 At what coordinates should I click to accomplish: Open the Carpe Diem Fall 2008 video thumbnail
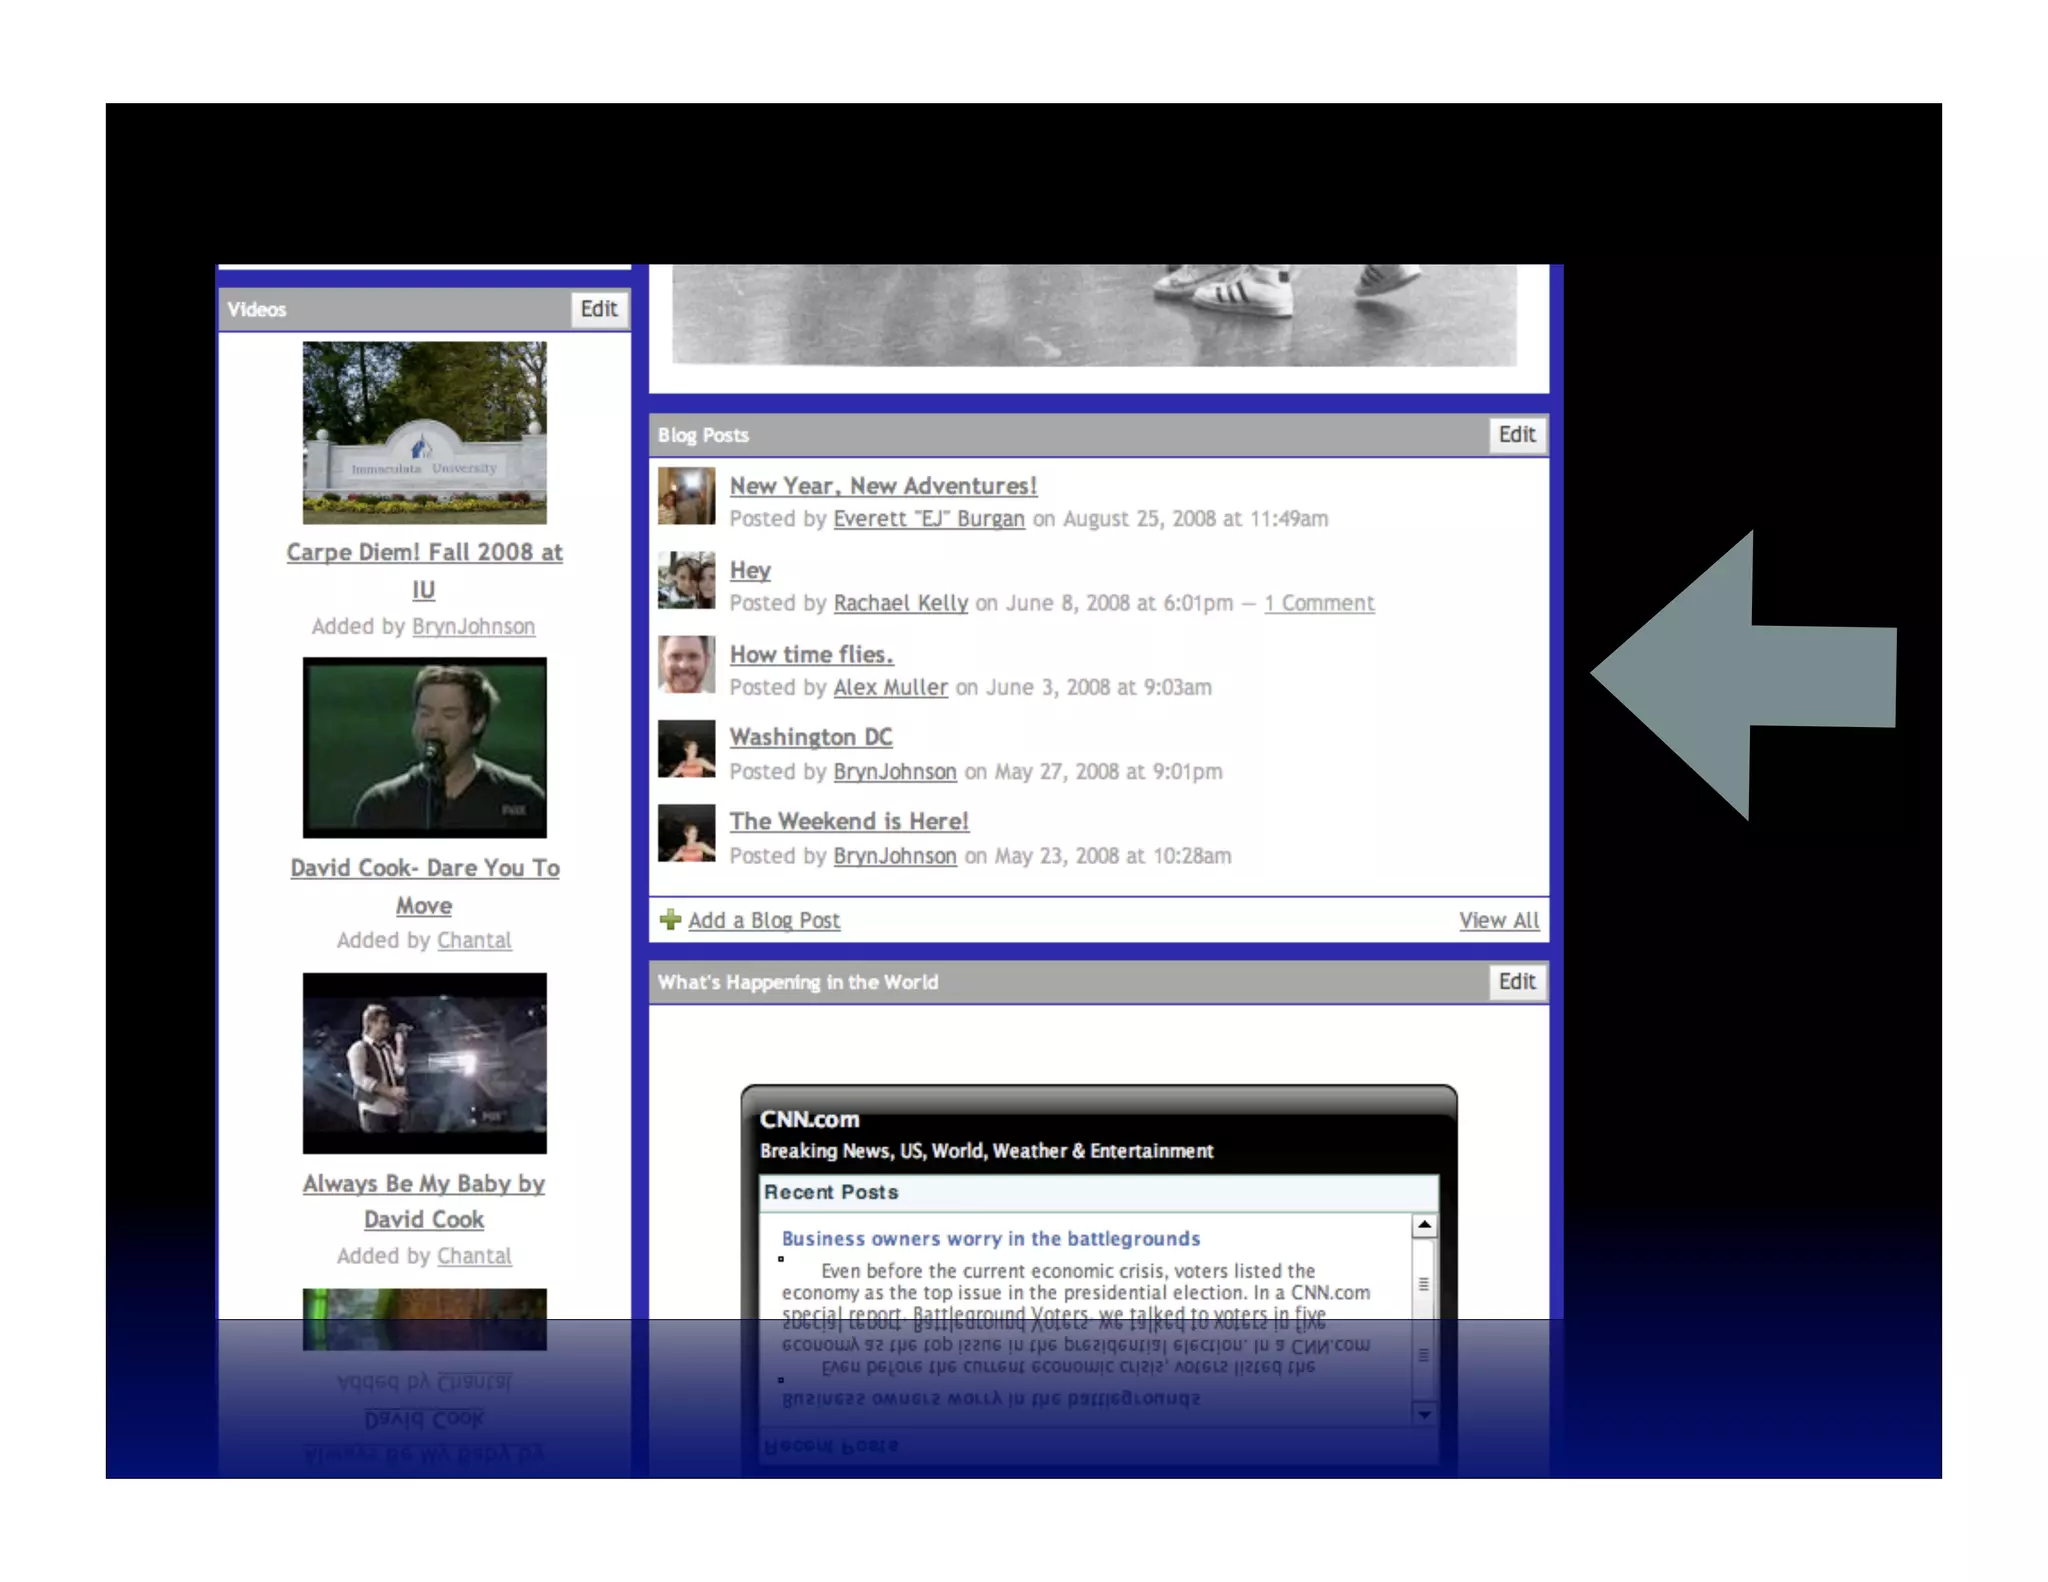[424, 432]
